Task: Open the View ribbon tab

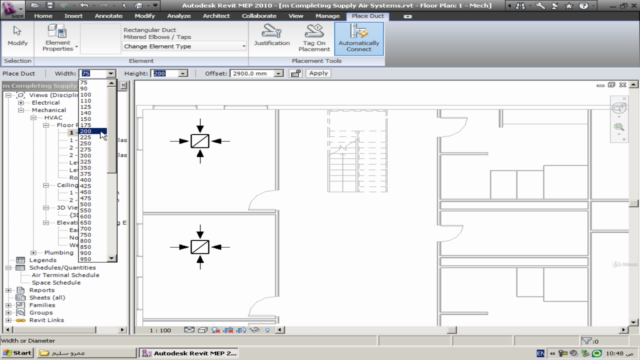Action: (x=296, y=16)
